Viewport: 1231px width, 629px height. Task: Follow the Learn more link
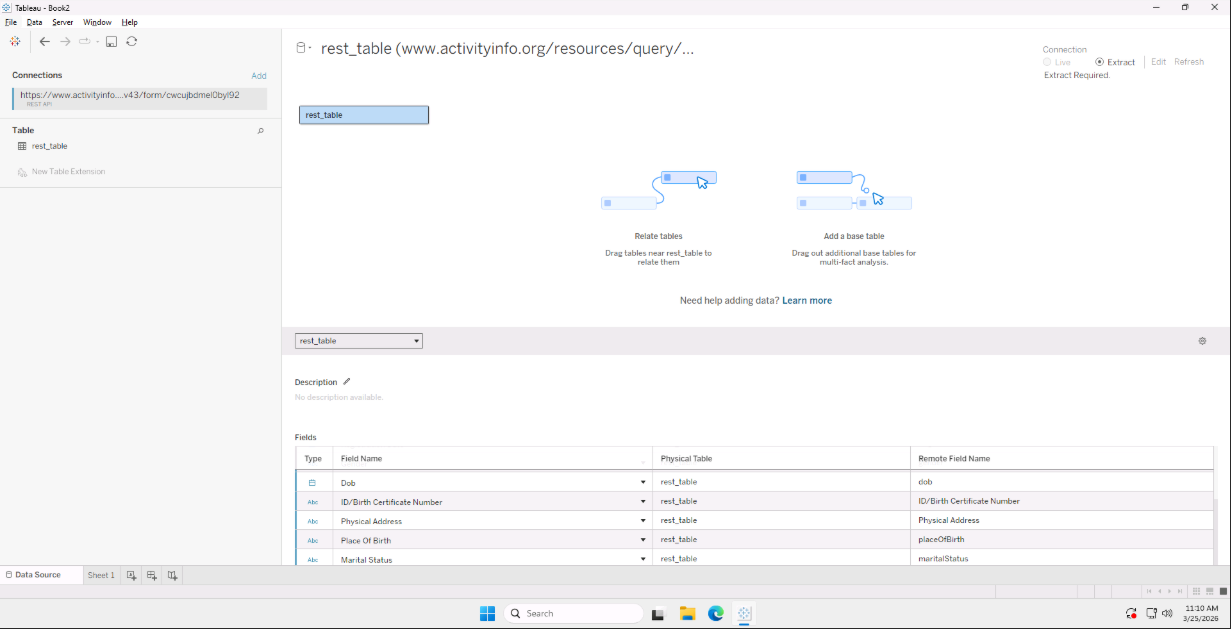click(x=806, y=300)
